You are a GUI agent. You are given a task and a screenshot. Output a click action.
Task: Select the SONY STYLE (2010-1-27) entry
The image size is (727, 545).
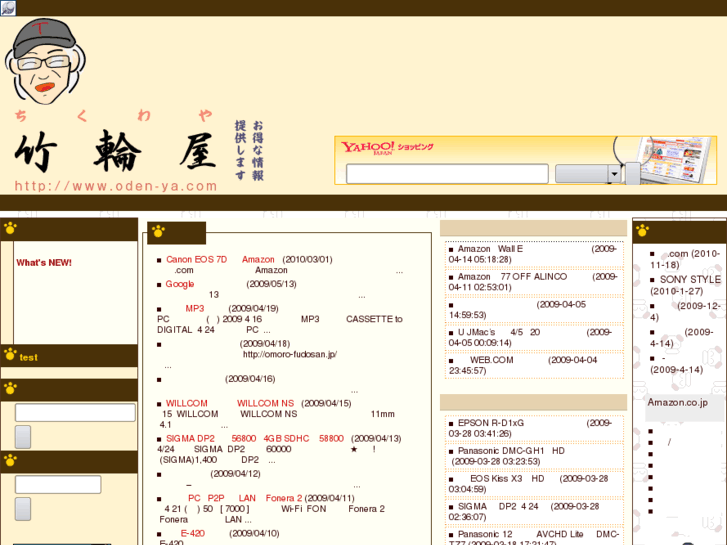pos(685,285)
